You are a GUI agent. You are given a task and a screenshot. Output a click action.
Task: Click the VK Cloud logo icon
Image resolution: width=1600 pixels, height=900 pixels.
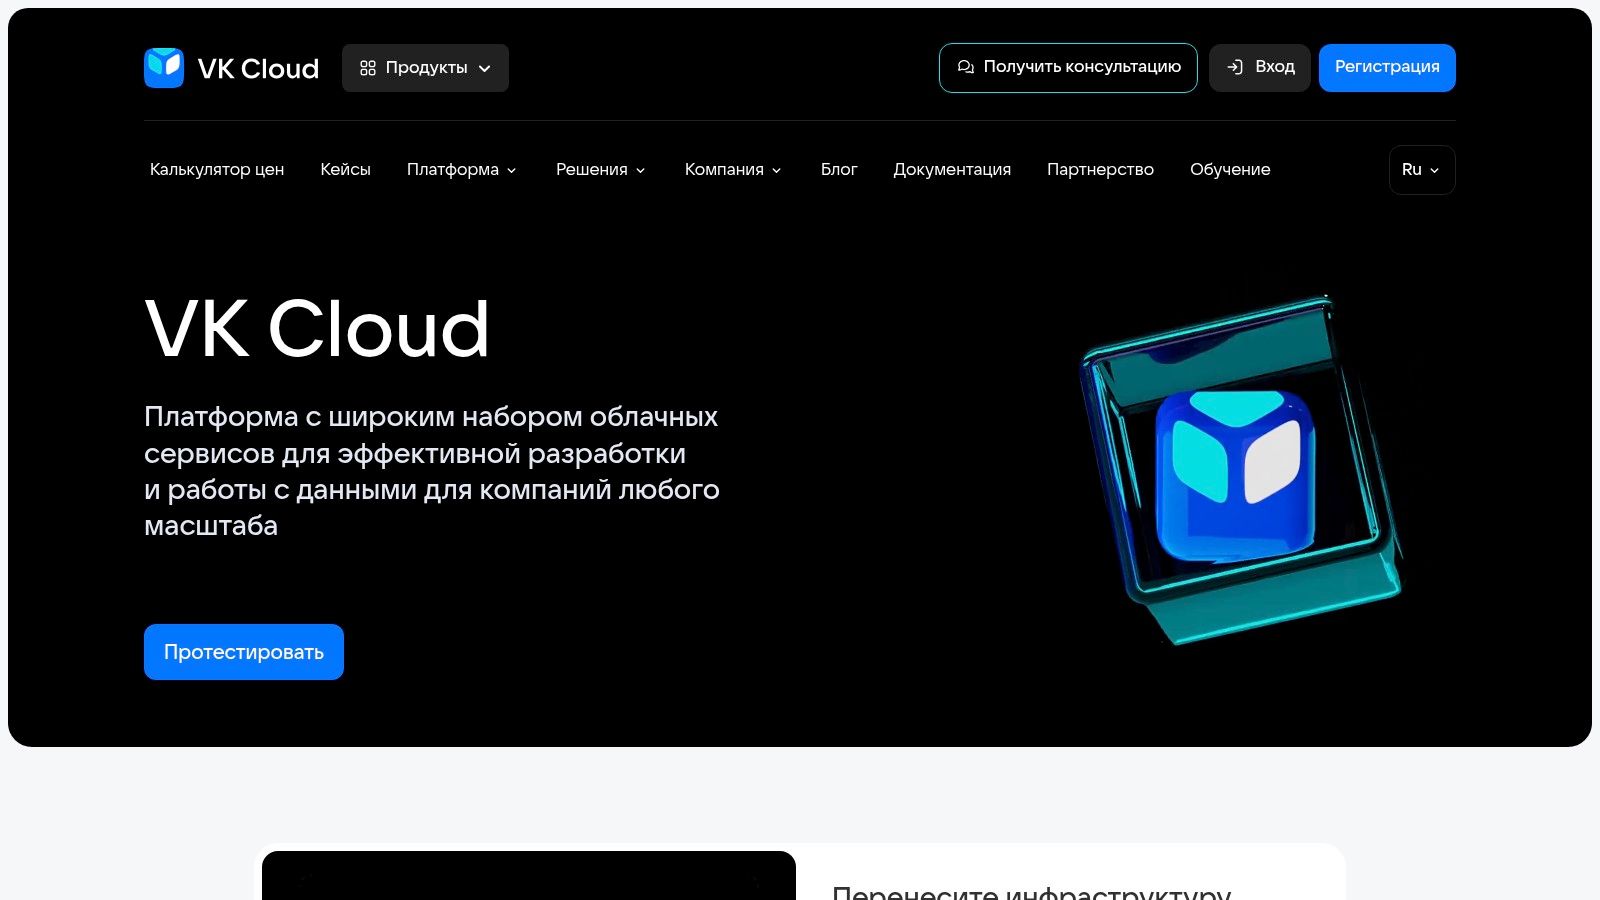164,68
